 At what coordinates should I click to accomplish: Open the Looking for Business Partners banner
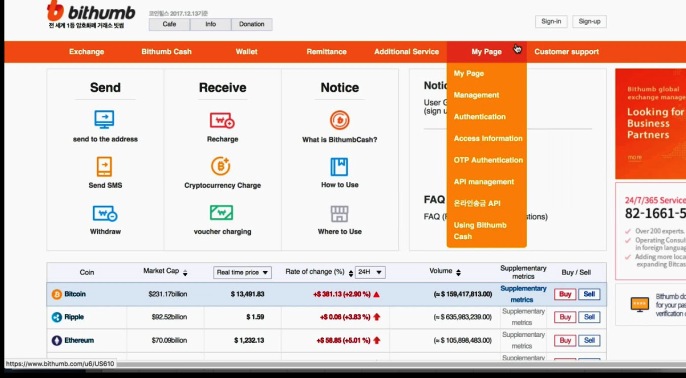point(651,123)
